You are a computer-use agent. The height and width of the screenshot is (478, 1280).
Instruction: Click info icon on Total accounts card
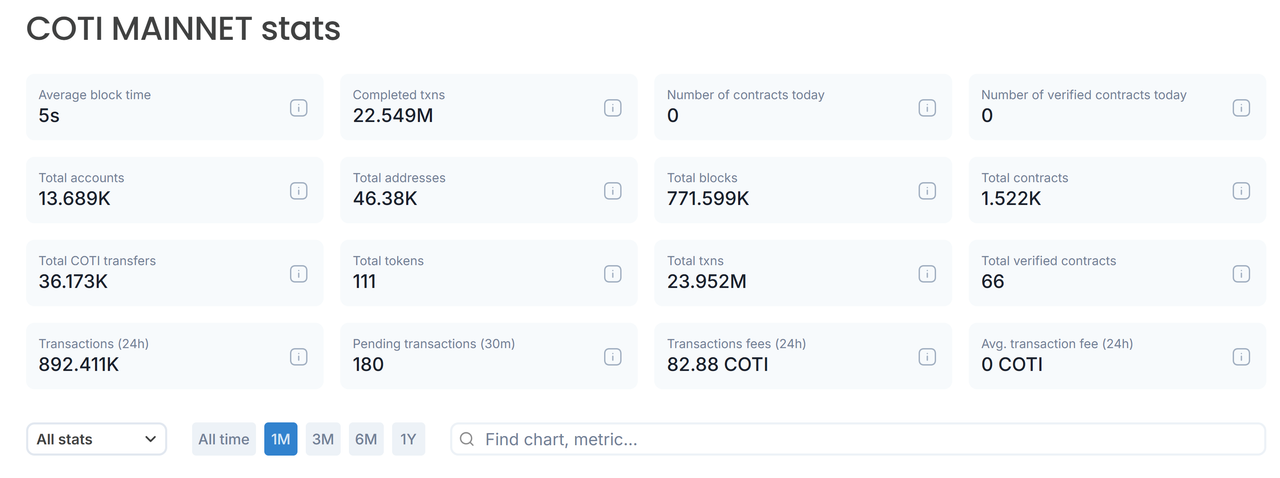point(298,190)
